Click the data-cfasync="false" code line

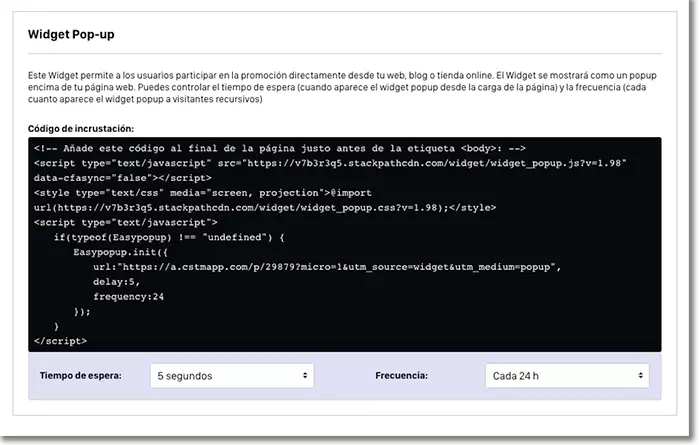pos(123,178)
